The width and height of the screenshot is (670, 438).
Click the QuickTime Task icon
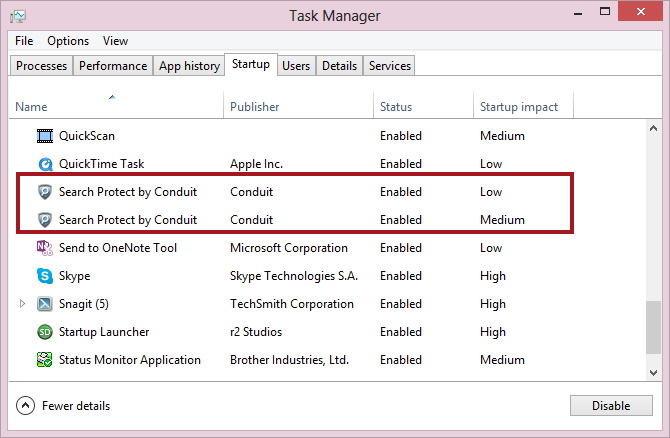[x=45, y=164]
